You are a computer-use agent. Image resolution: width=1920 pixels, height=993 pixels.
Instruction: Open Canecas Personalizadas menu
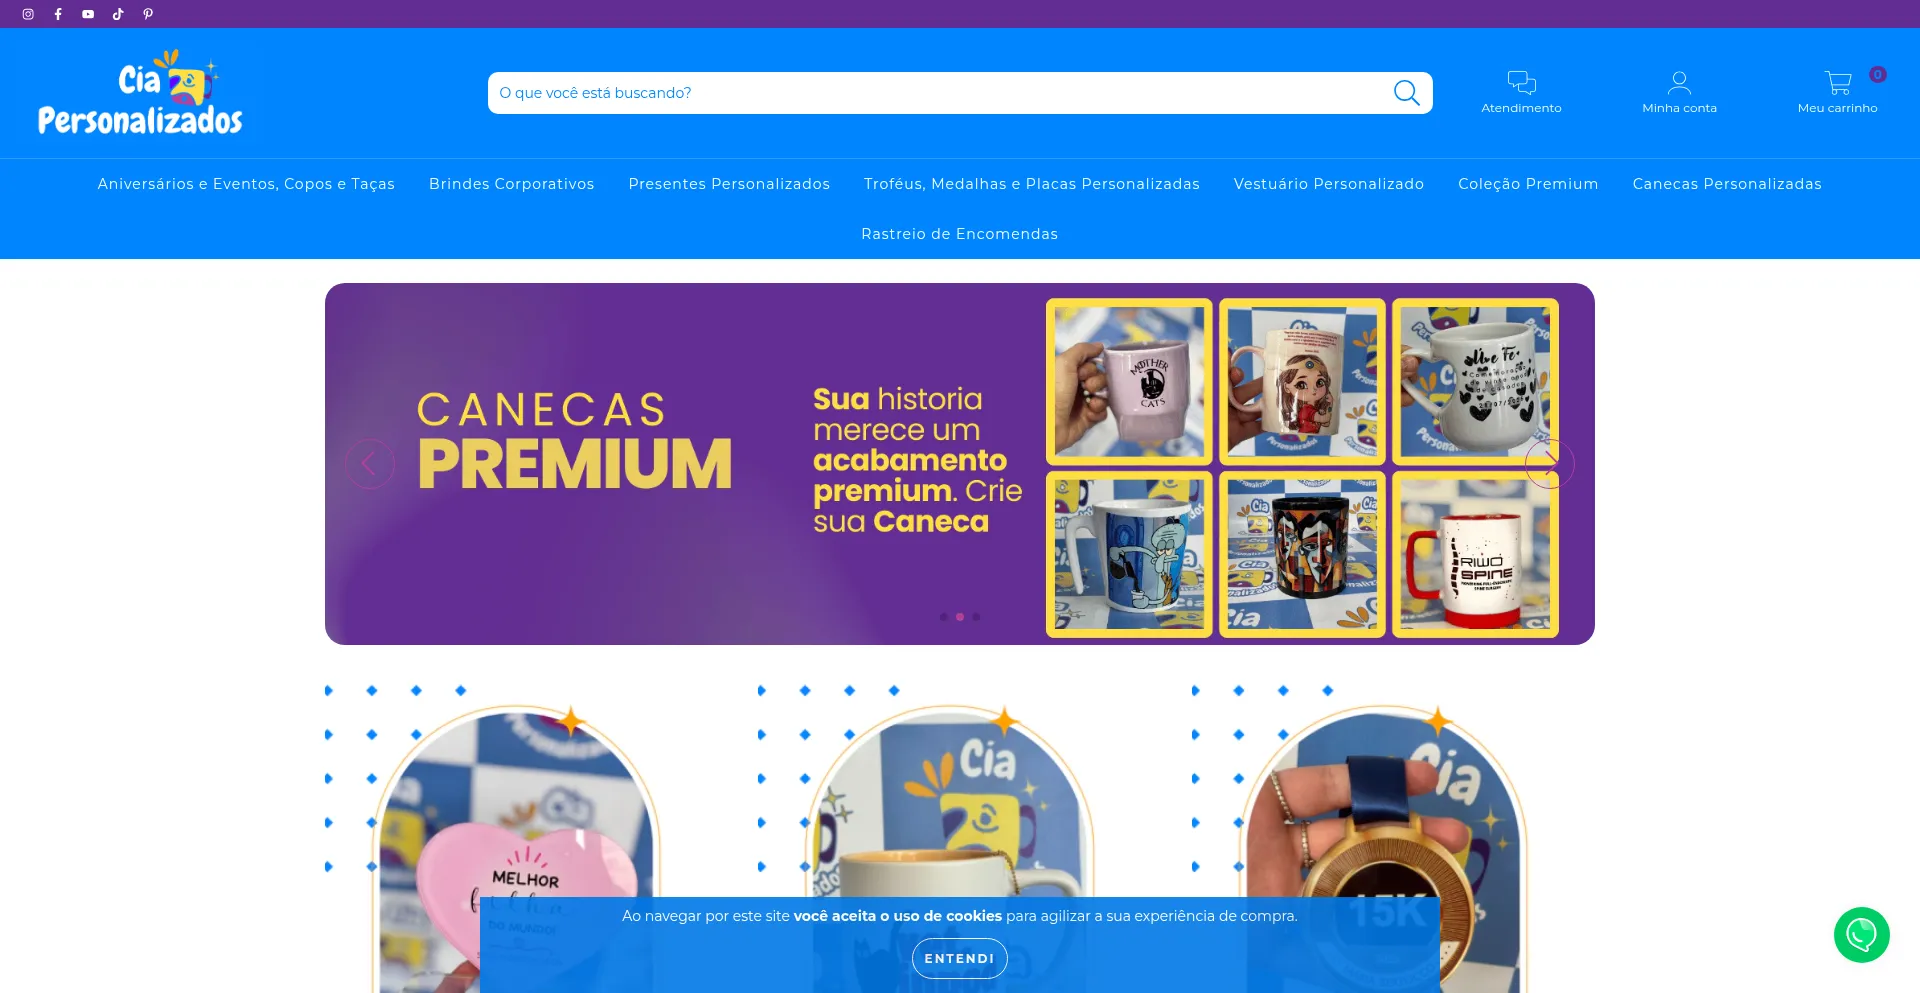click(x=1727, y=184)
